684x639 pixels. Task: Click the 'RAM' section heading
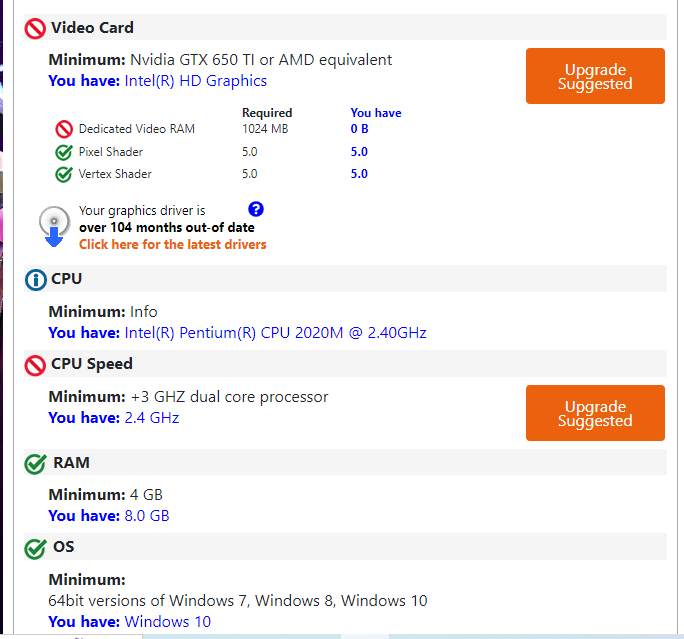(x=71, y=463)
